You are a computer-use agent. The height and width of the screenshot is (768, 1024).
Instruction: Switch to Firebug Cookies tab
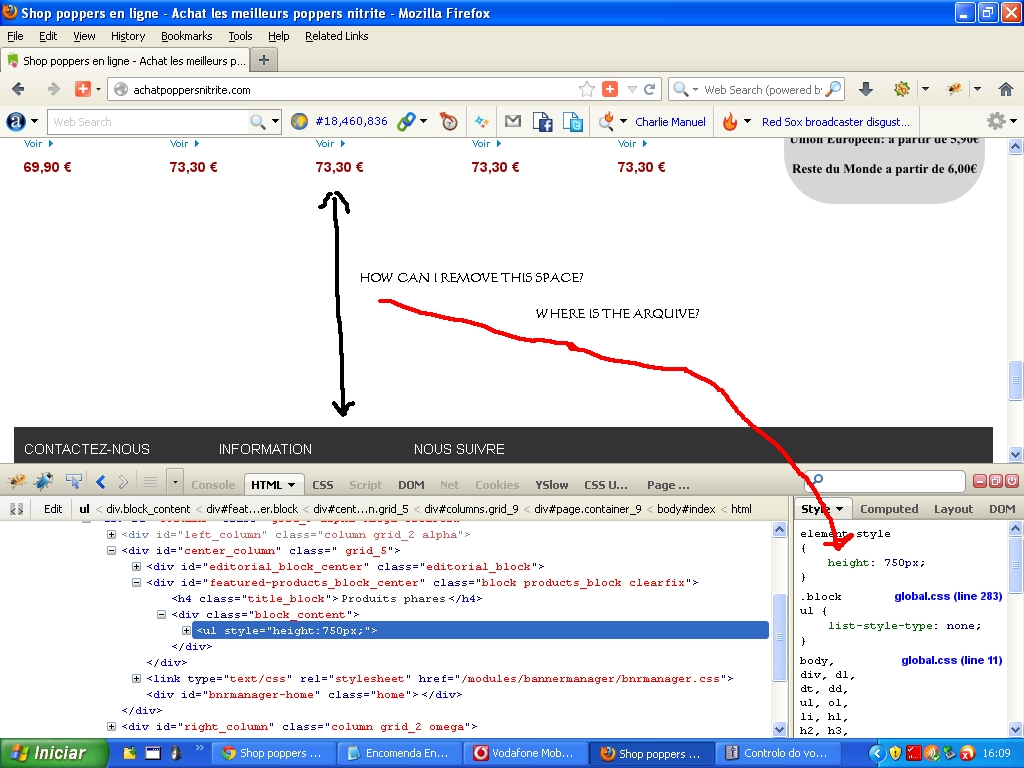[x=497, y=485]
